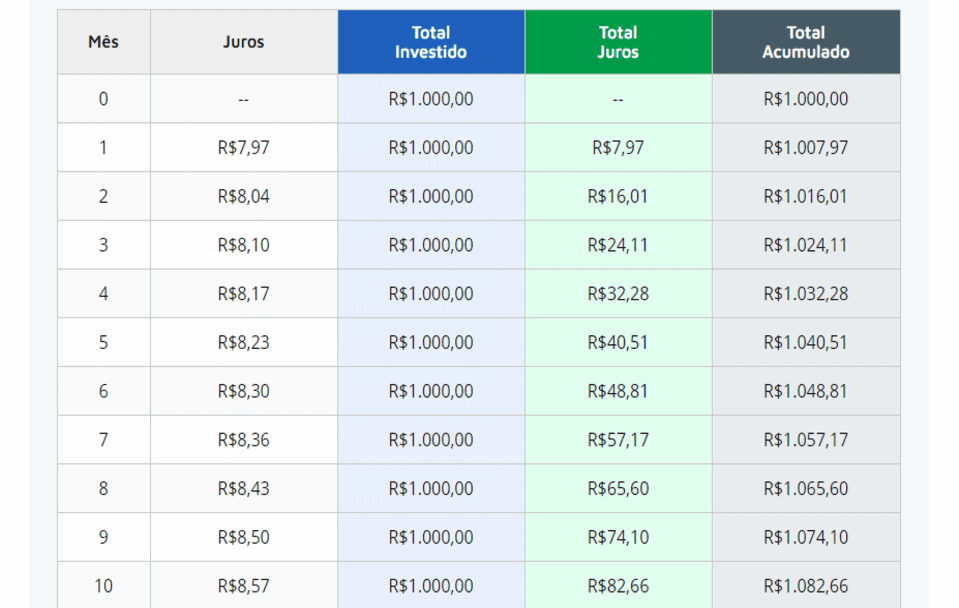
Task: Click the Mês column header
Action: point(103,42)
